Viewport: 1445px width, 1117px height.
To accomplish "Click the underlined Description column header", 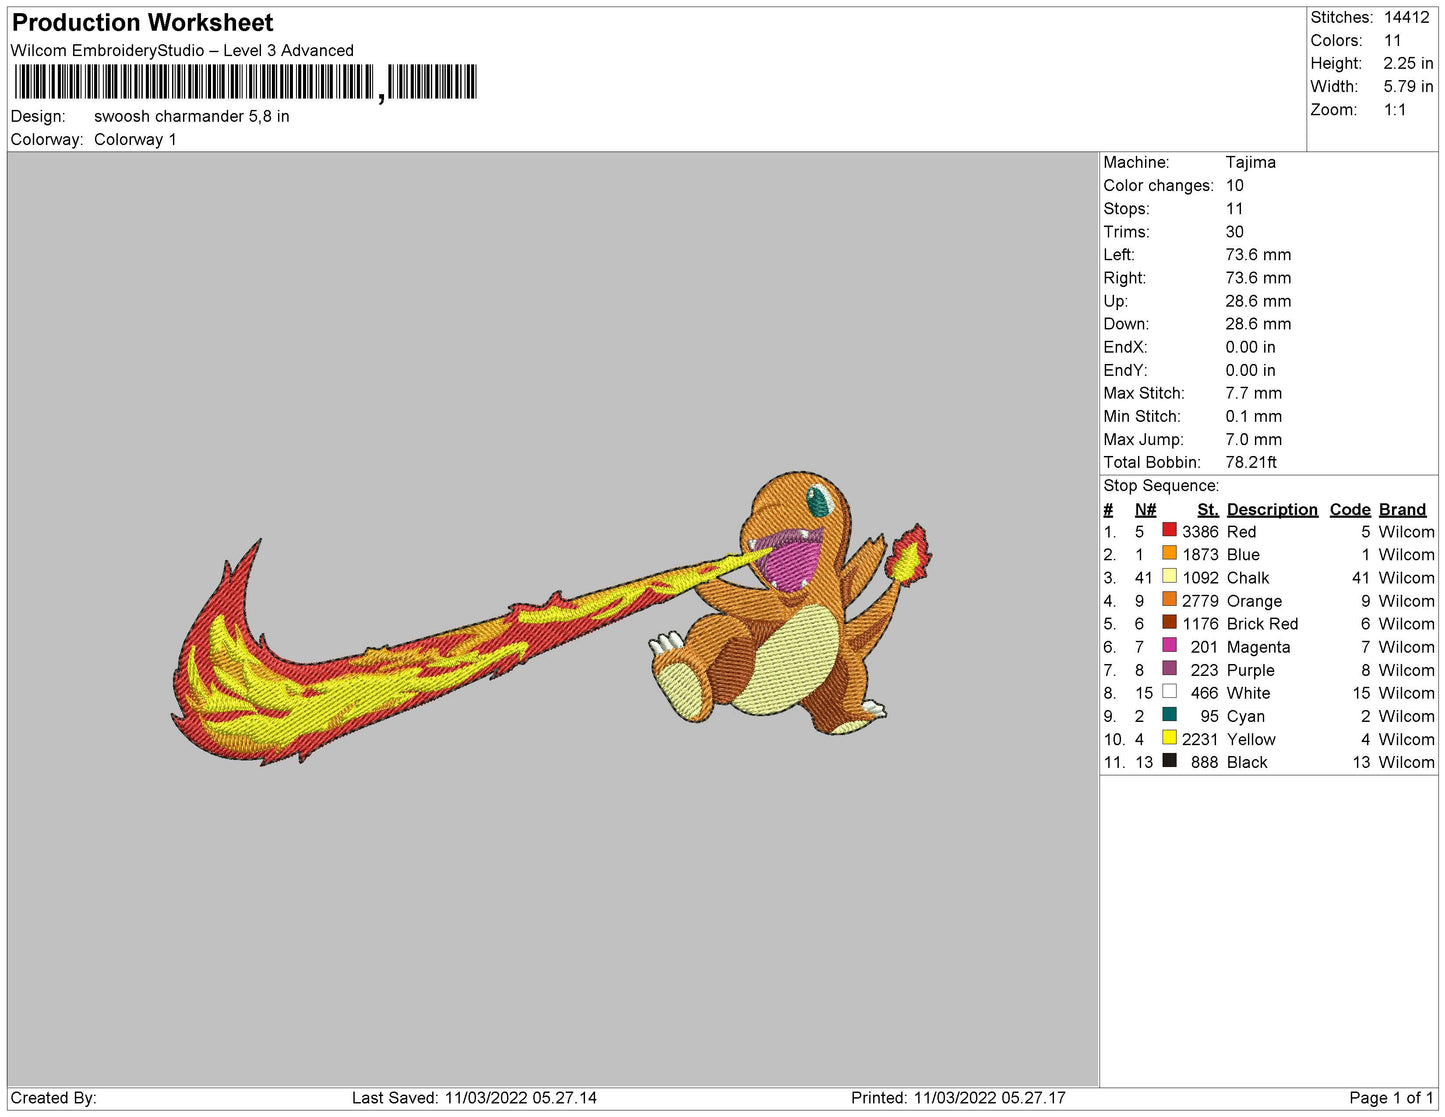I will 1271,509.
